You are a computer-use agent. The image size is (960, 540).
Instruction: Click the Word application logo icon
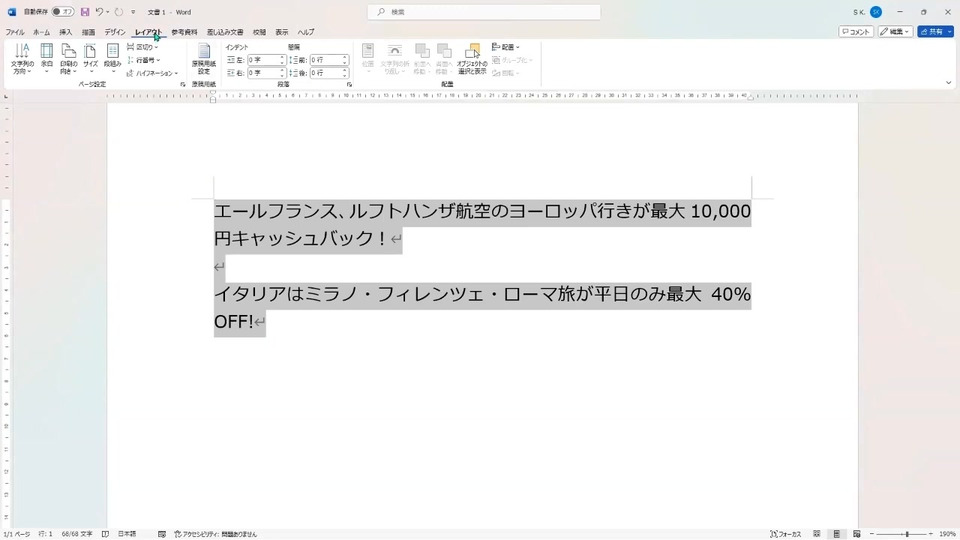[x=12, y=12]
